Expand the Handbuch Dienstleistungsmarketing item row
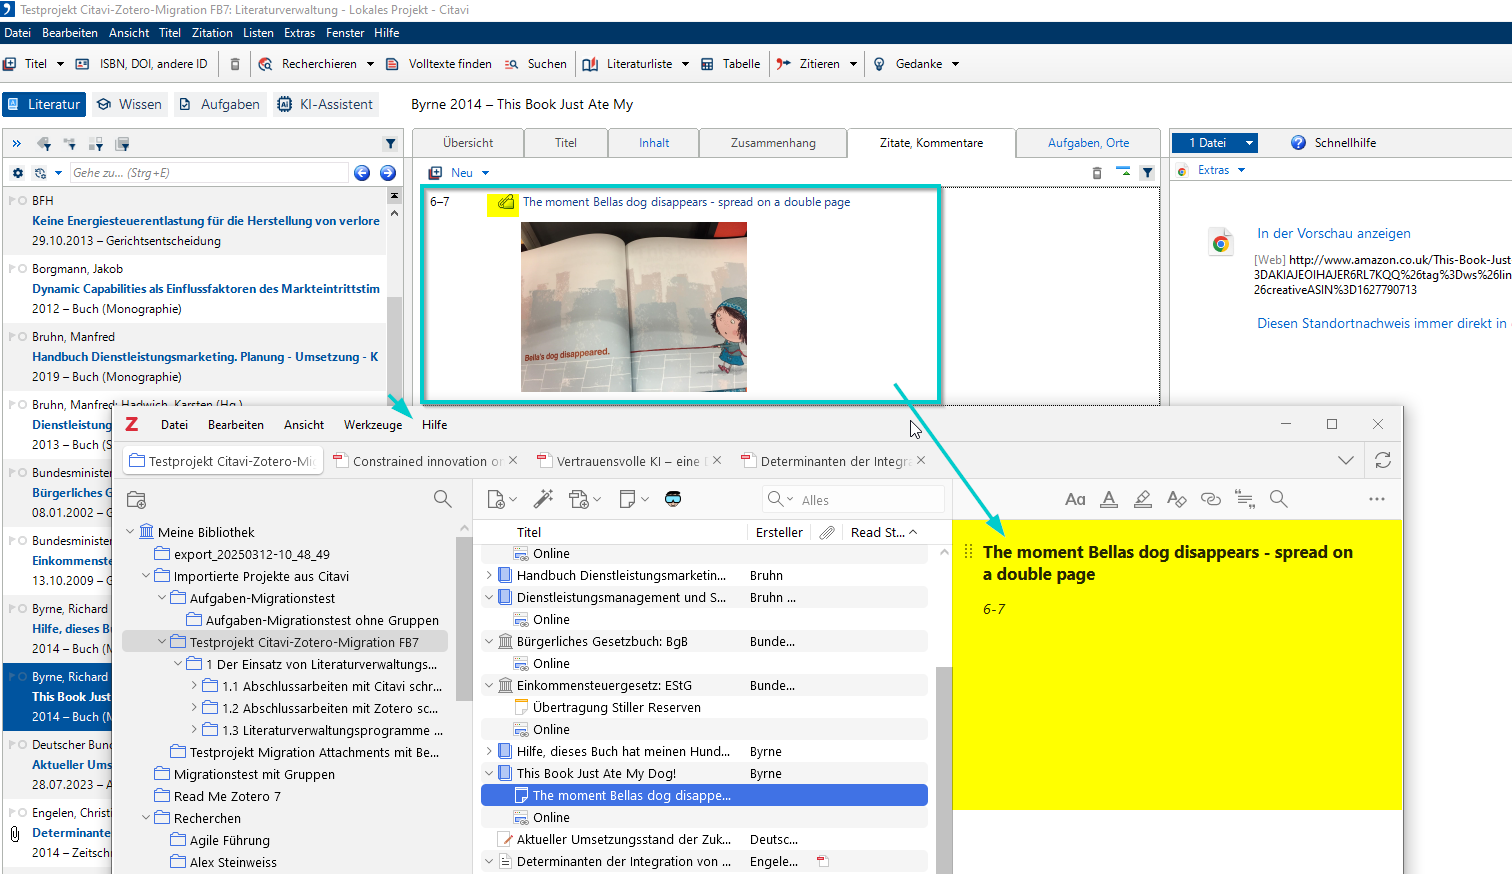 (x=489, y=575)
